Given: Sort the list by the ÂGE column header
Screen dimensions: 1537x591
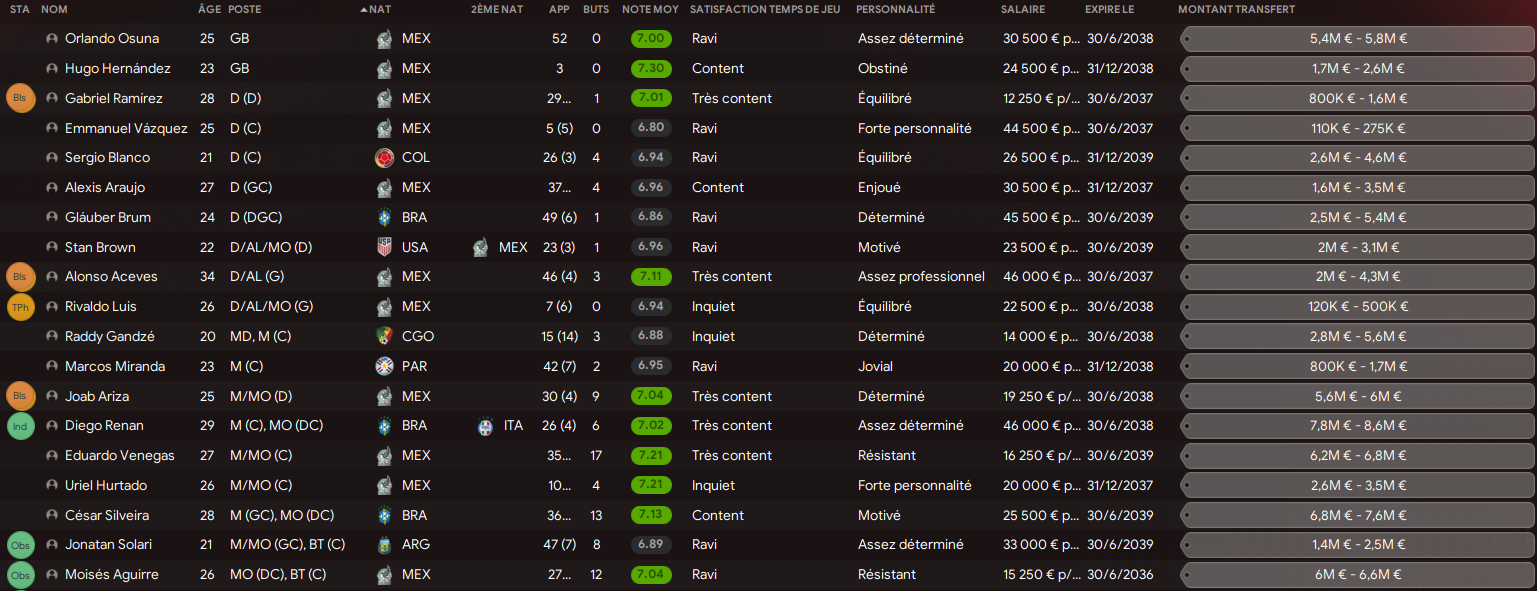Looking at the screenshot, I should (209, 9).
